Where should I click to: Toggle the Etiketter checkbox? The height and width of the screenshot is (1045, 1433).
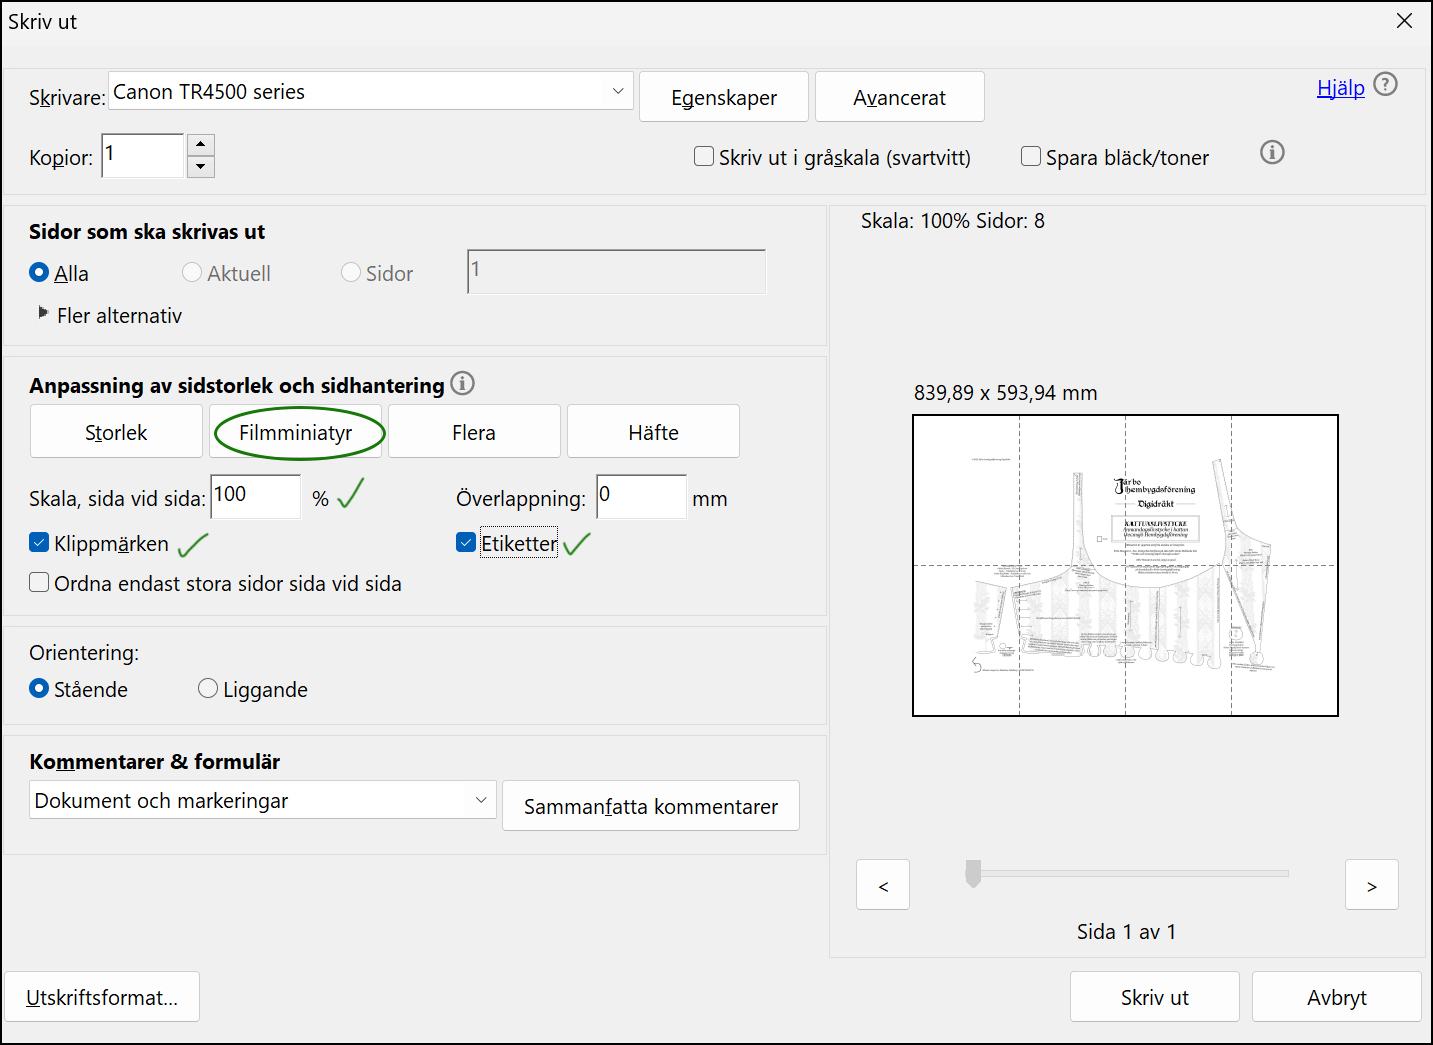466,543
